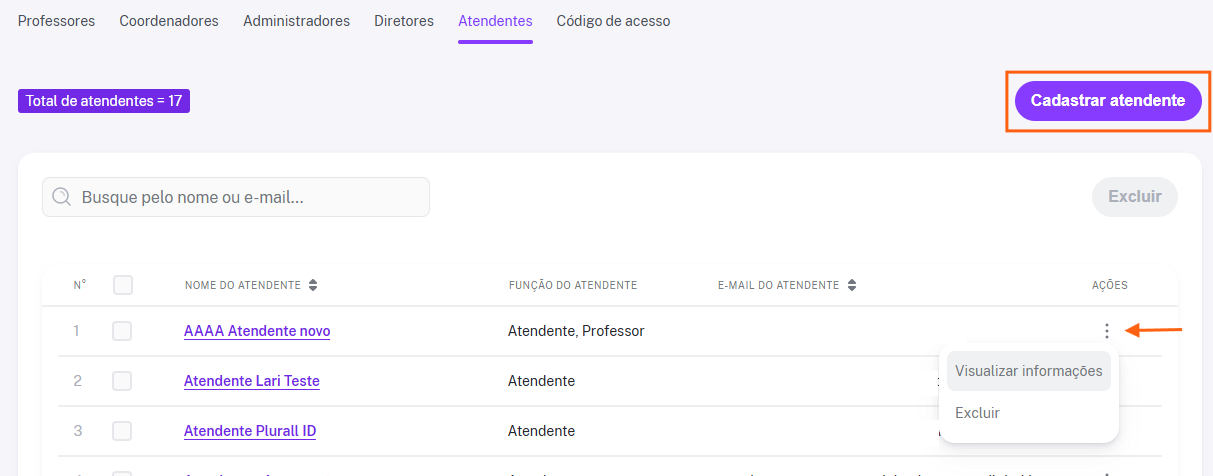Check the box for AAAA Atendente novo
The width and height of the screenshot is (1213, 476).
click(122, 331)
